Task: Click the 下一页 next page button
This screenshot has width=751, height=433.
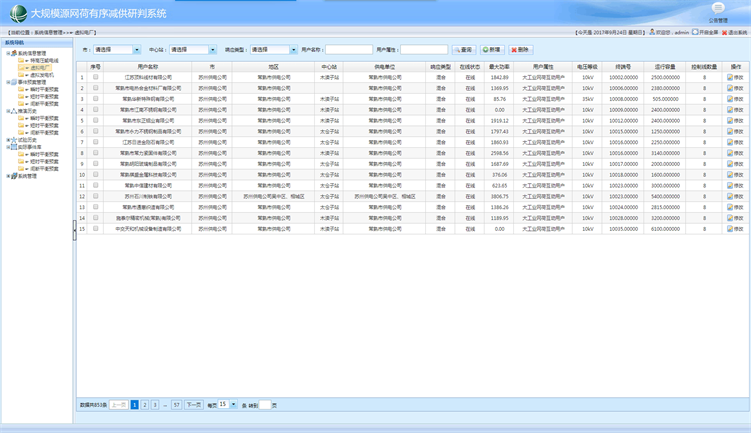Action: point(194,405)
